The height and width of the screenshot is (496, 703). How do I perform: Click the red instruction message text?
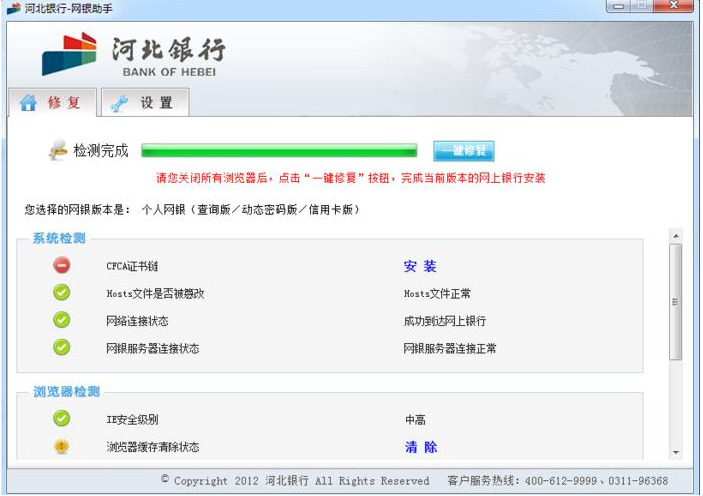pyautogui.click(x=351, y=178)
